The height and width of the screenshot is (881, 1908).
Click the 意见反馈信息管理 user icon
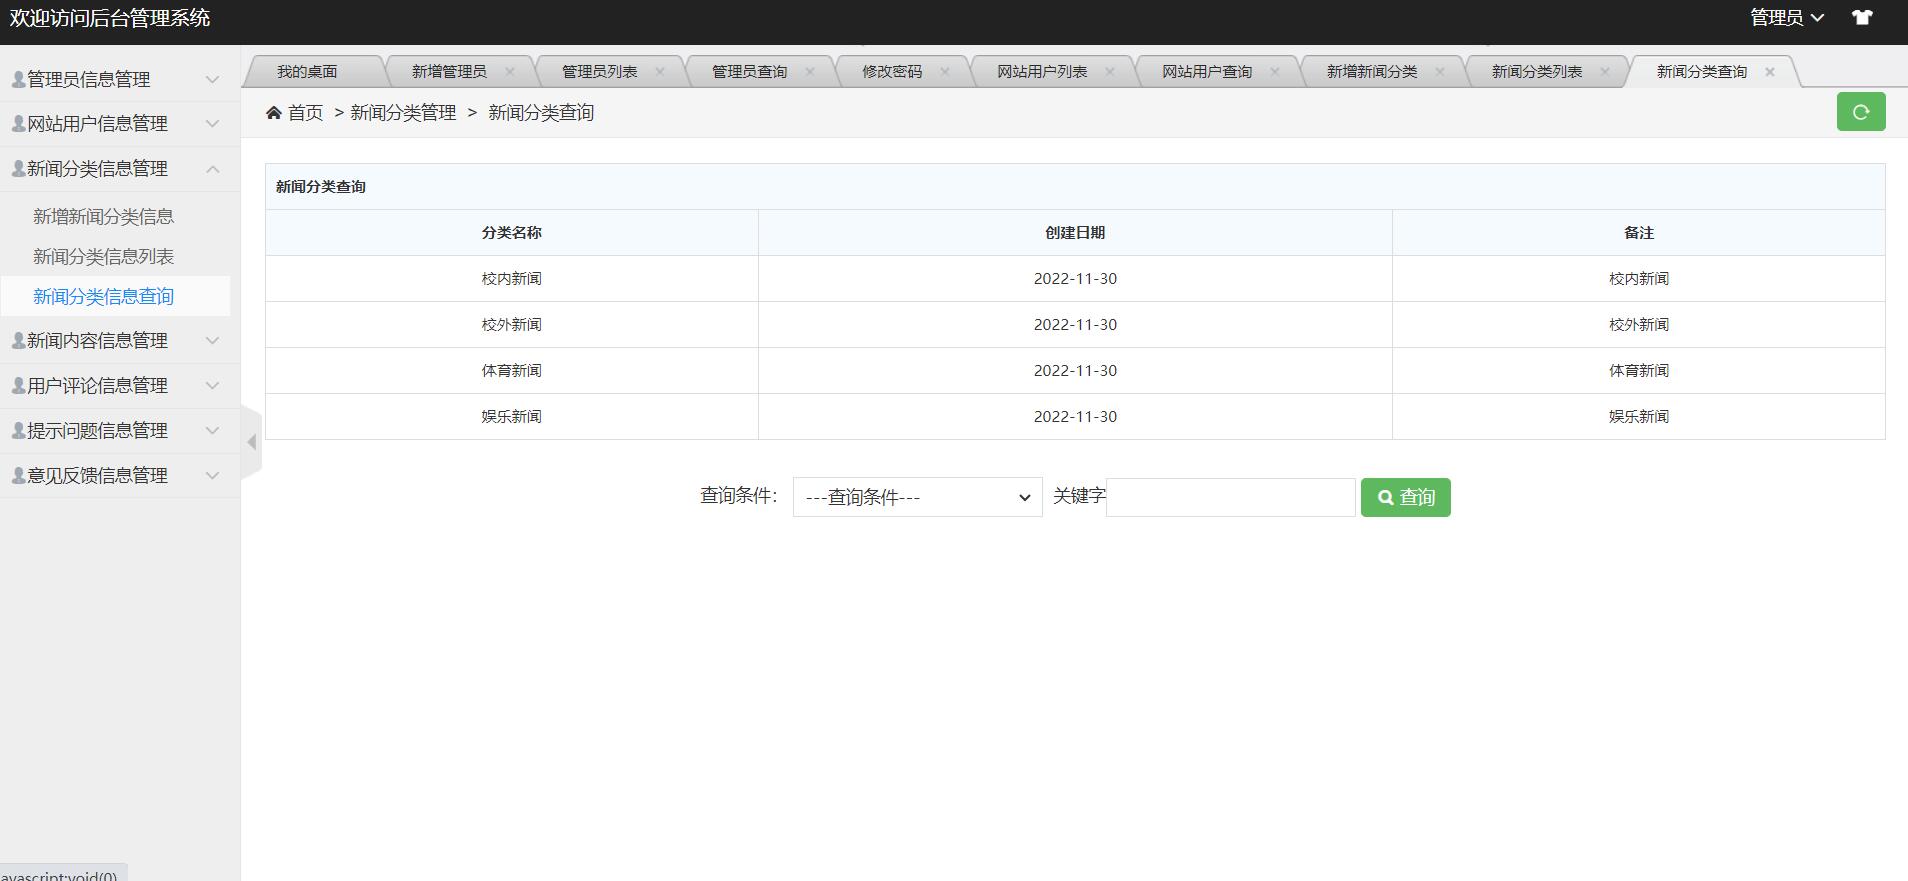point(18,476)
